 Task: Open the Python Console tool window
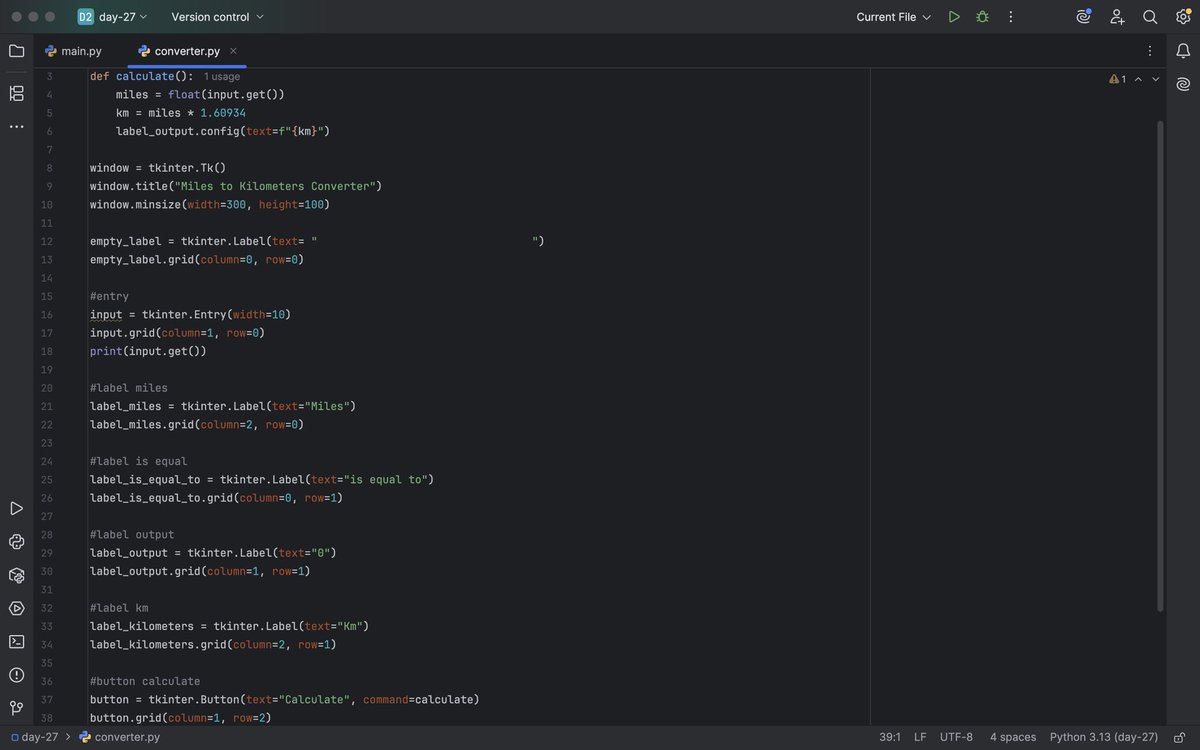tap(16, 542)
